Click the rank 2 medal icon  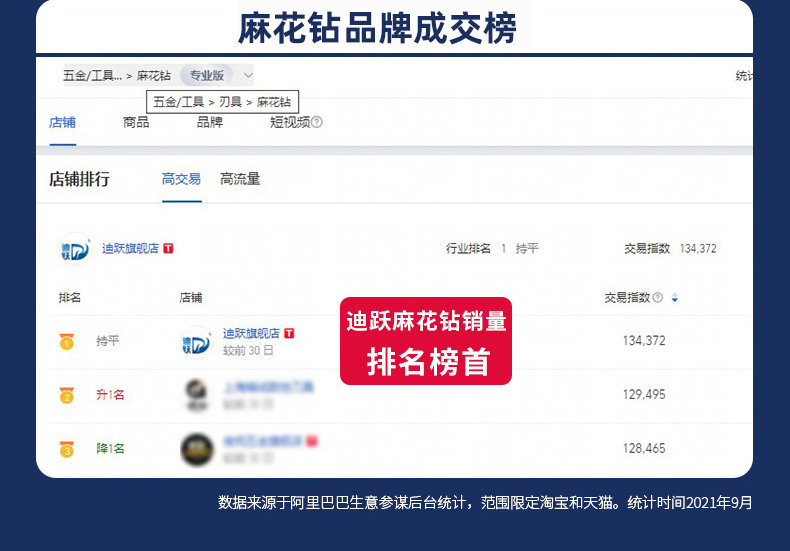67,395
